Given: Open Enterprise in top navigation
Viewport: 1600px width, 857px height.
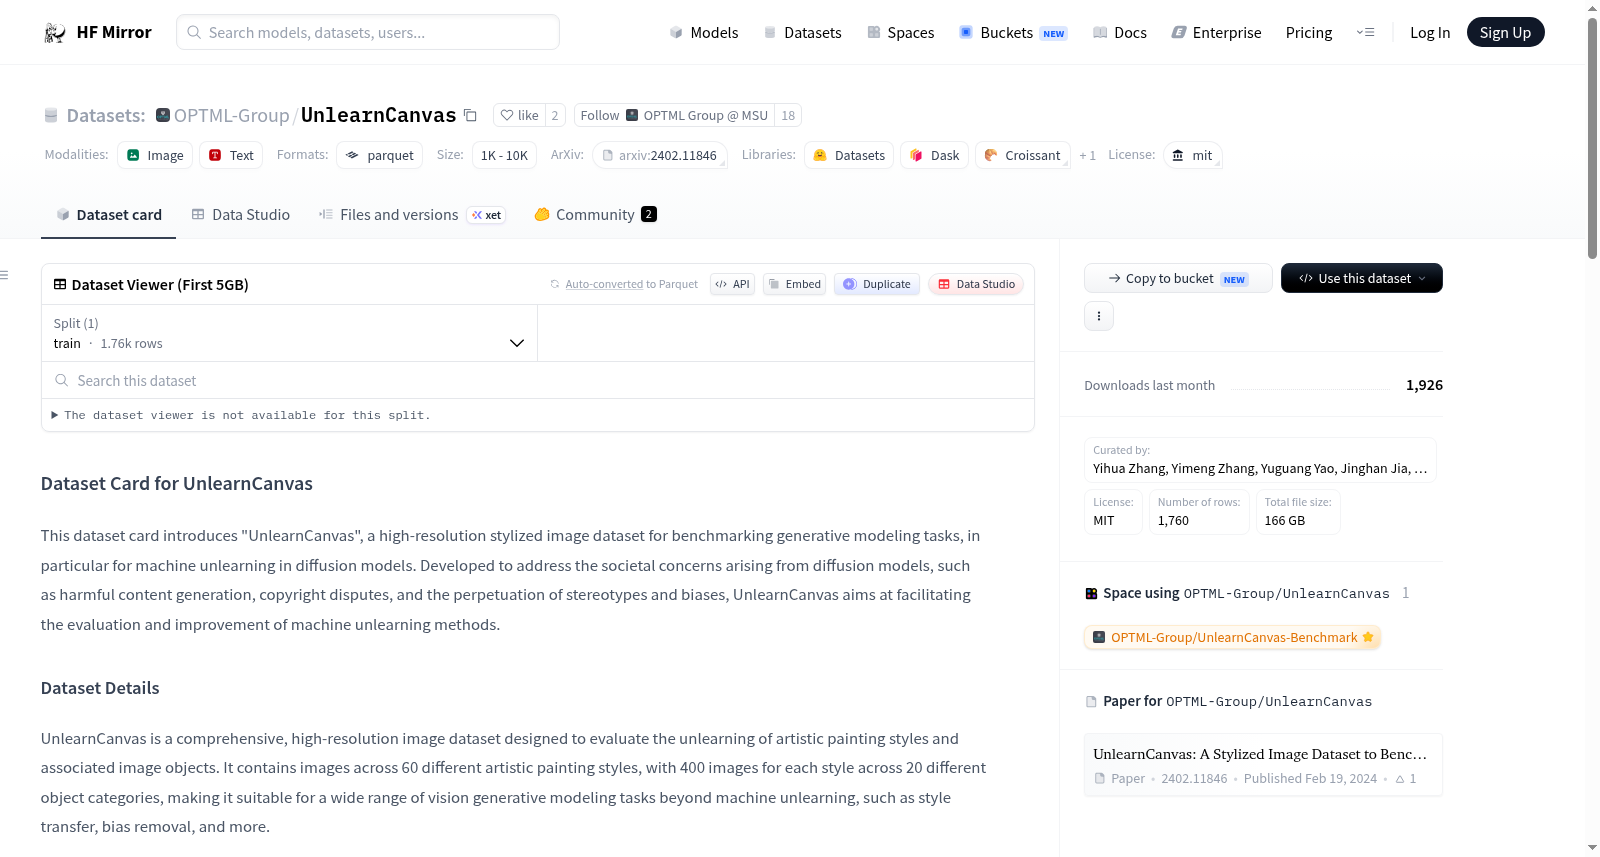Looking at the screenshot, I should click(x=1216, y=32).
